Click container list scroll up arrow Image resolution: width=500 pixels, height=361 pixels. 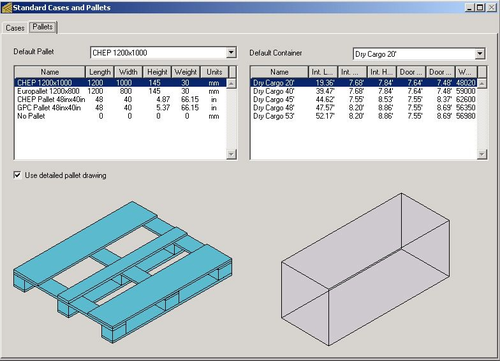(482, 83)
